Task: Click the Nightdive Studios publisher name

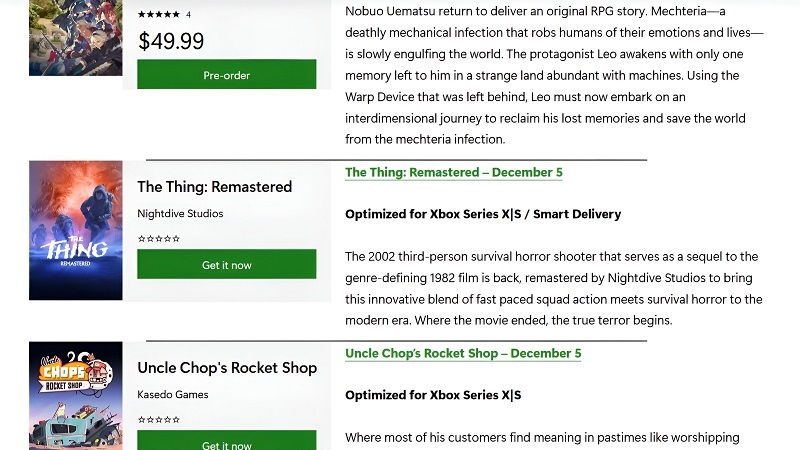Action: coord(180,214)
